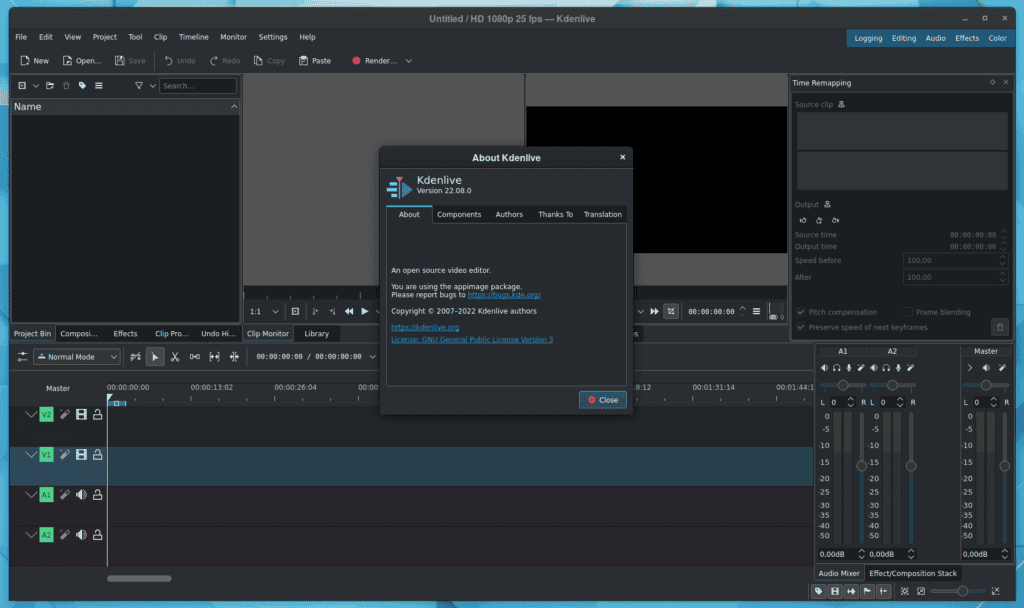This screenshot has width=1024, height=608.
Task: Collapse the V1 track with its chevron
Action: pos(30,455)
